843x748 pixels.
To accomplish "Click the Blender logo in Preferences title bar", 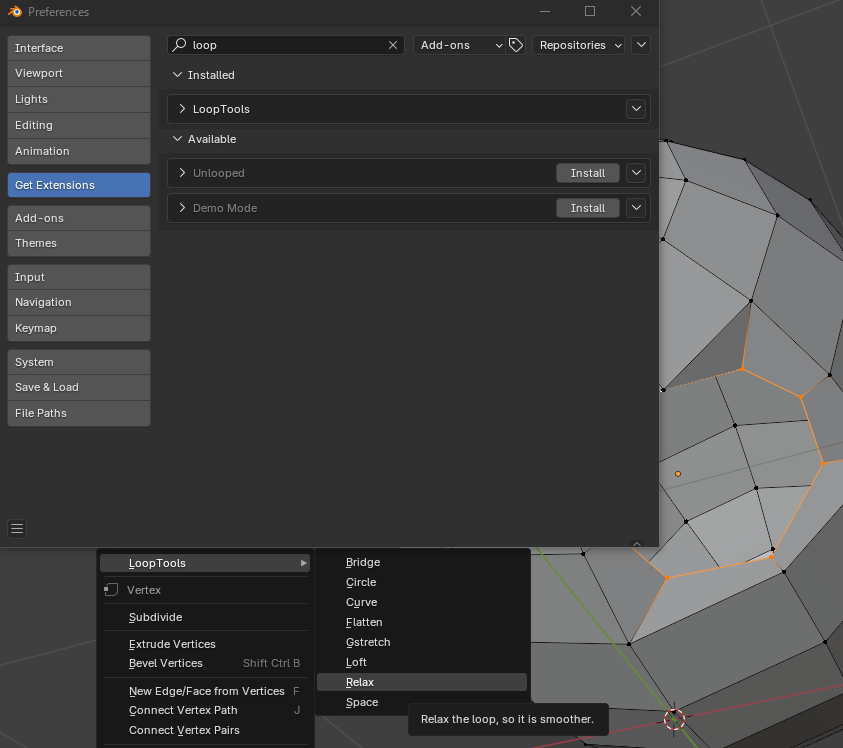I will click(x=15, y=11).
